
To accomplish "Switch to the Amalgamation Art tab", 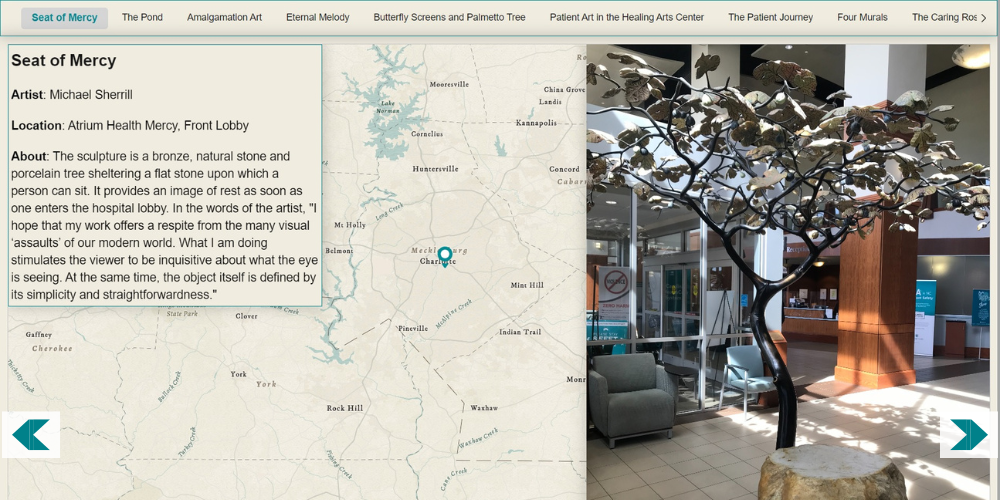I will coord(224,18).
